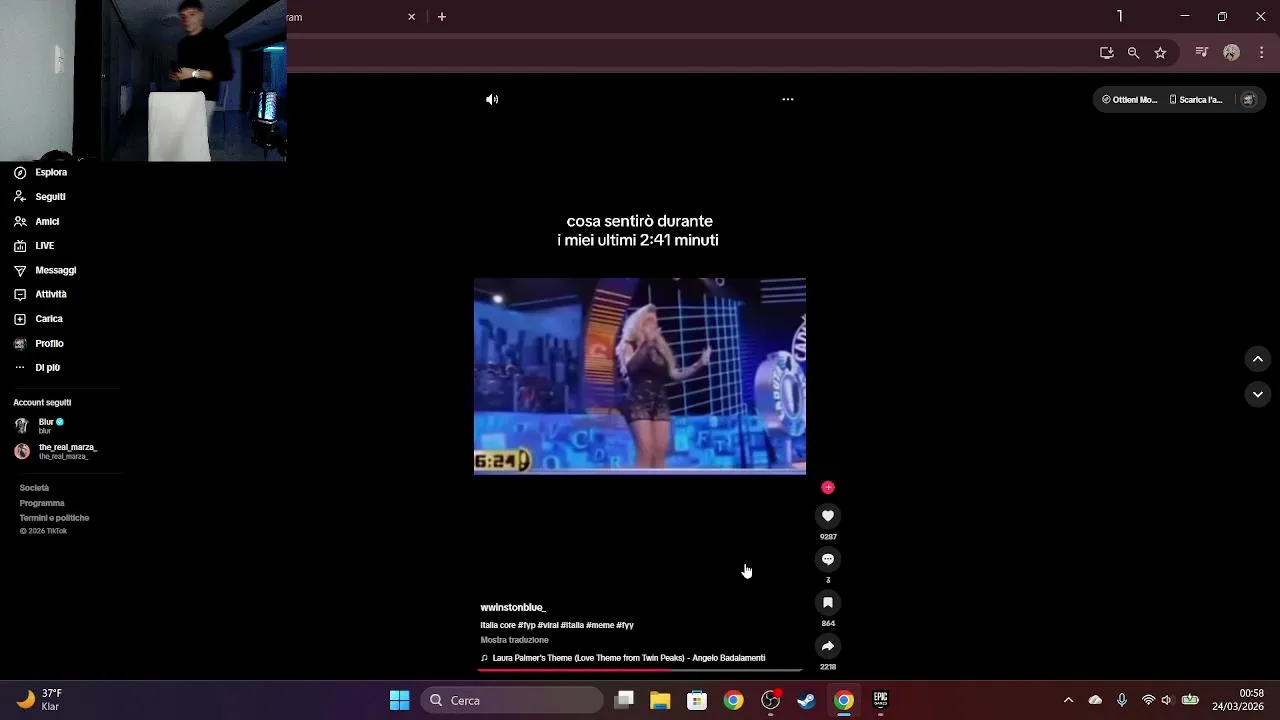Go to previous video with the up chevron

(x=1258, y=359)
